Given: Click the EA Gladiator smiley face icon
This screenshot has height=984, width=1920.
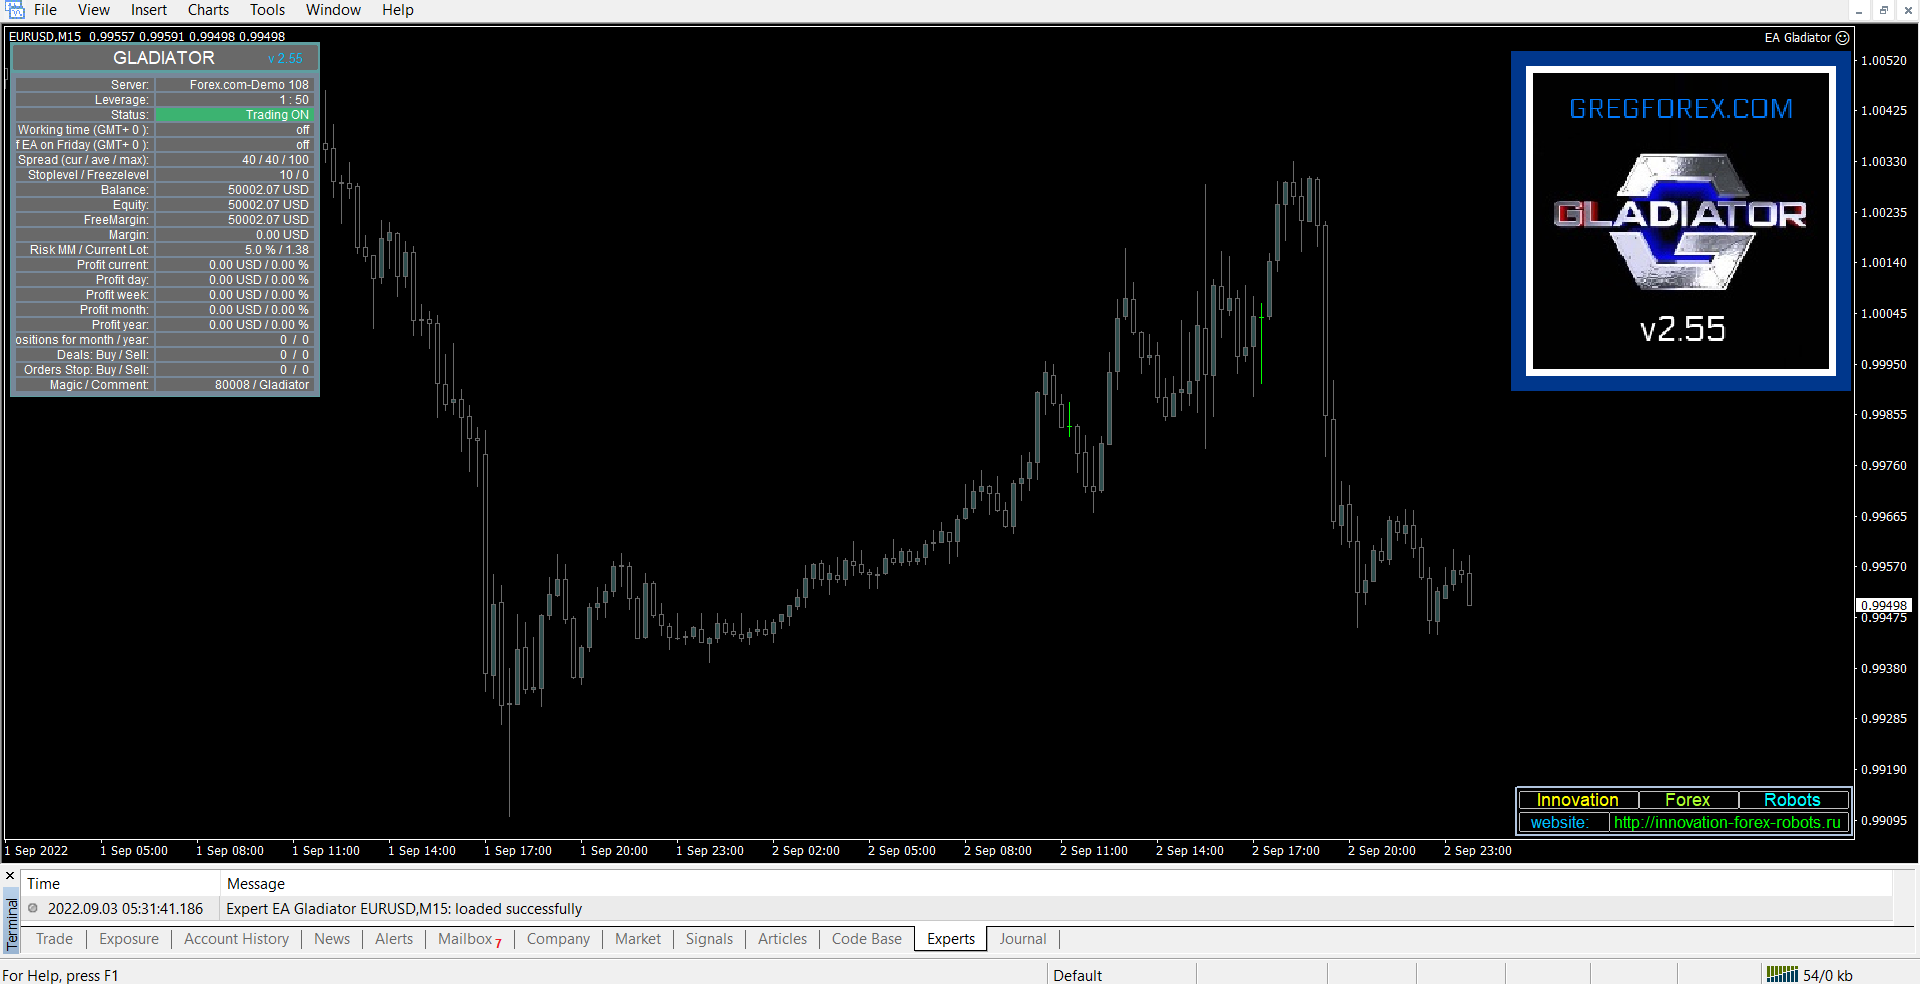Looking at the screenshot, I should click(1843, 38).
